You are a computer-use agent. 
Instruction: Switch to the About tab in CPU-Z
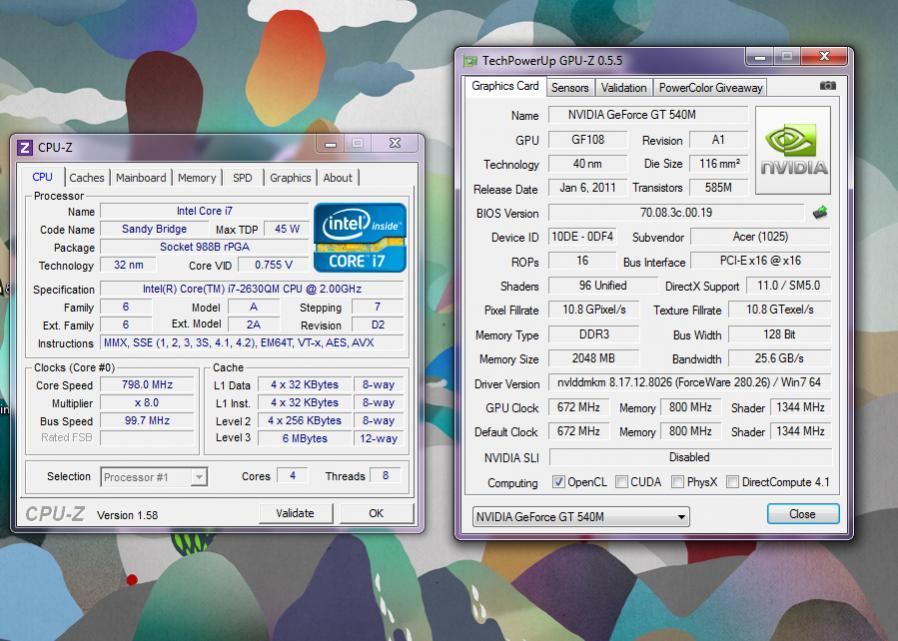click(337, 178)
